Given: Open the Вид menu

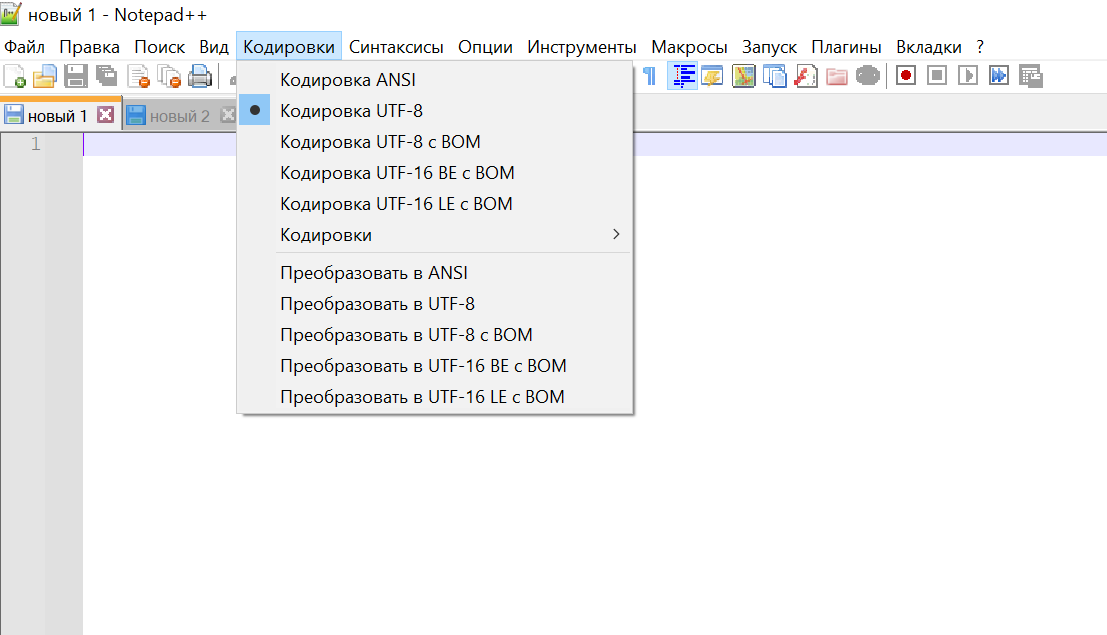Looking at the screenshot, I should pyautogui.click(x=214, y=47).
